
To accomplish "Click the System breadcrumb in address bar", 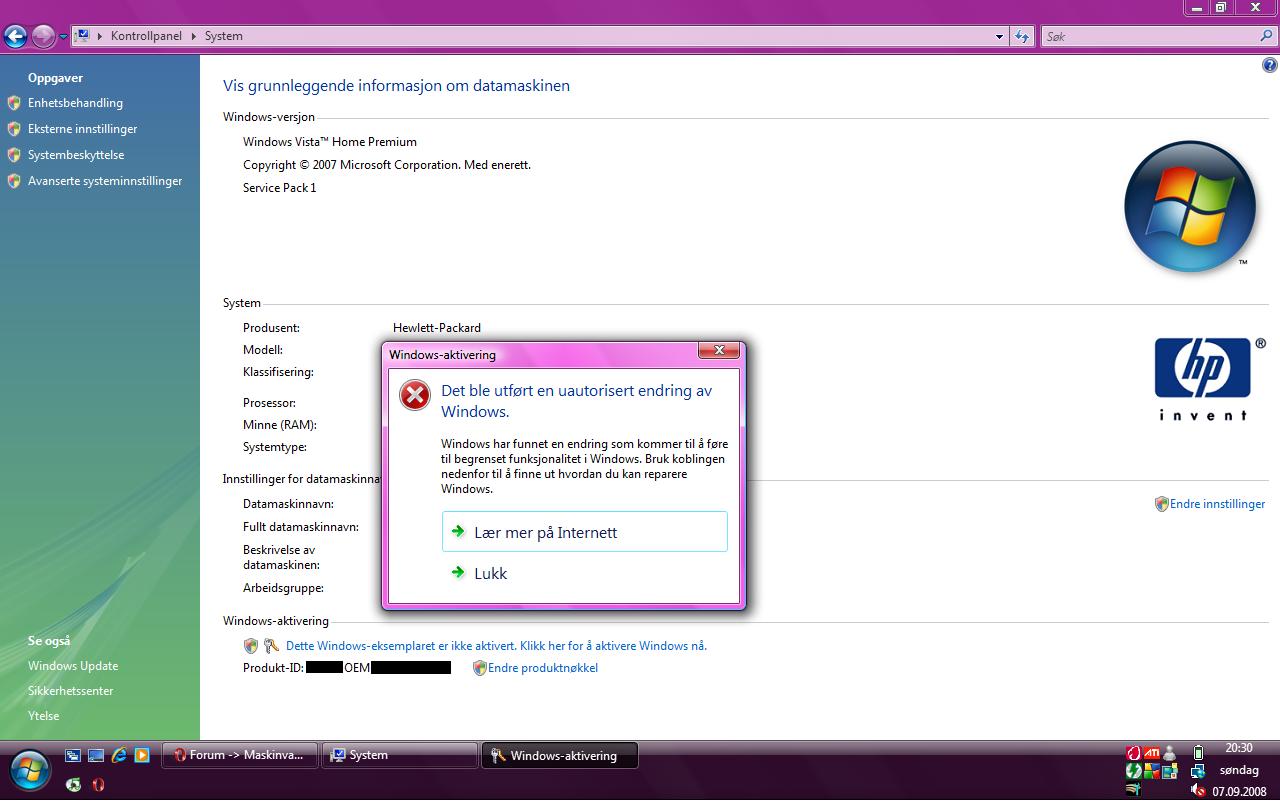I will coord(224,36).
